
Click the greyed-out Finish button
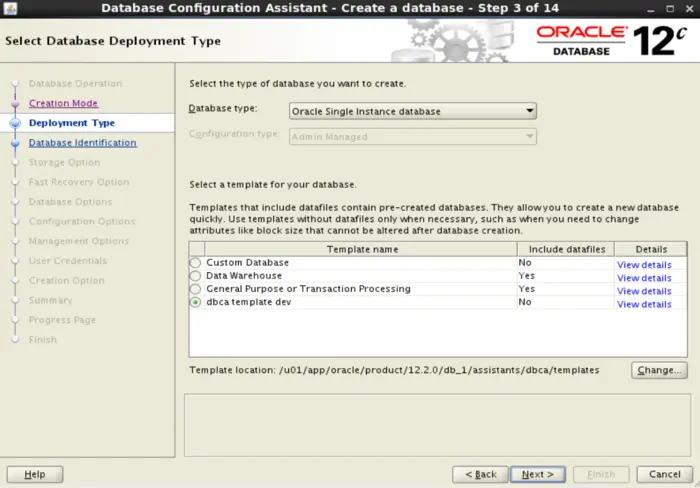[601, 474]
